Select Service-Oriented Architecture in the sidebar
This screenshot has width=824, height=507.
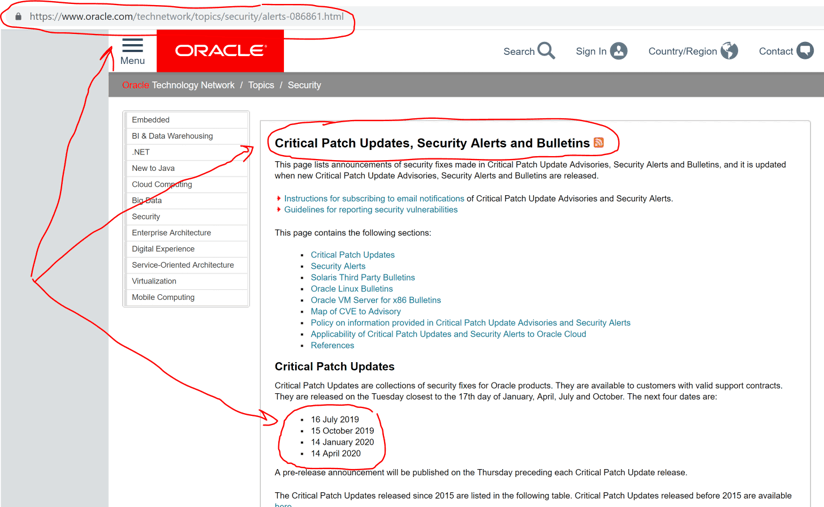click(187, 265)
